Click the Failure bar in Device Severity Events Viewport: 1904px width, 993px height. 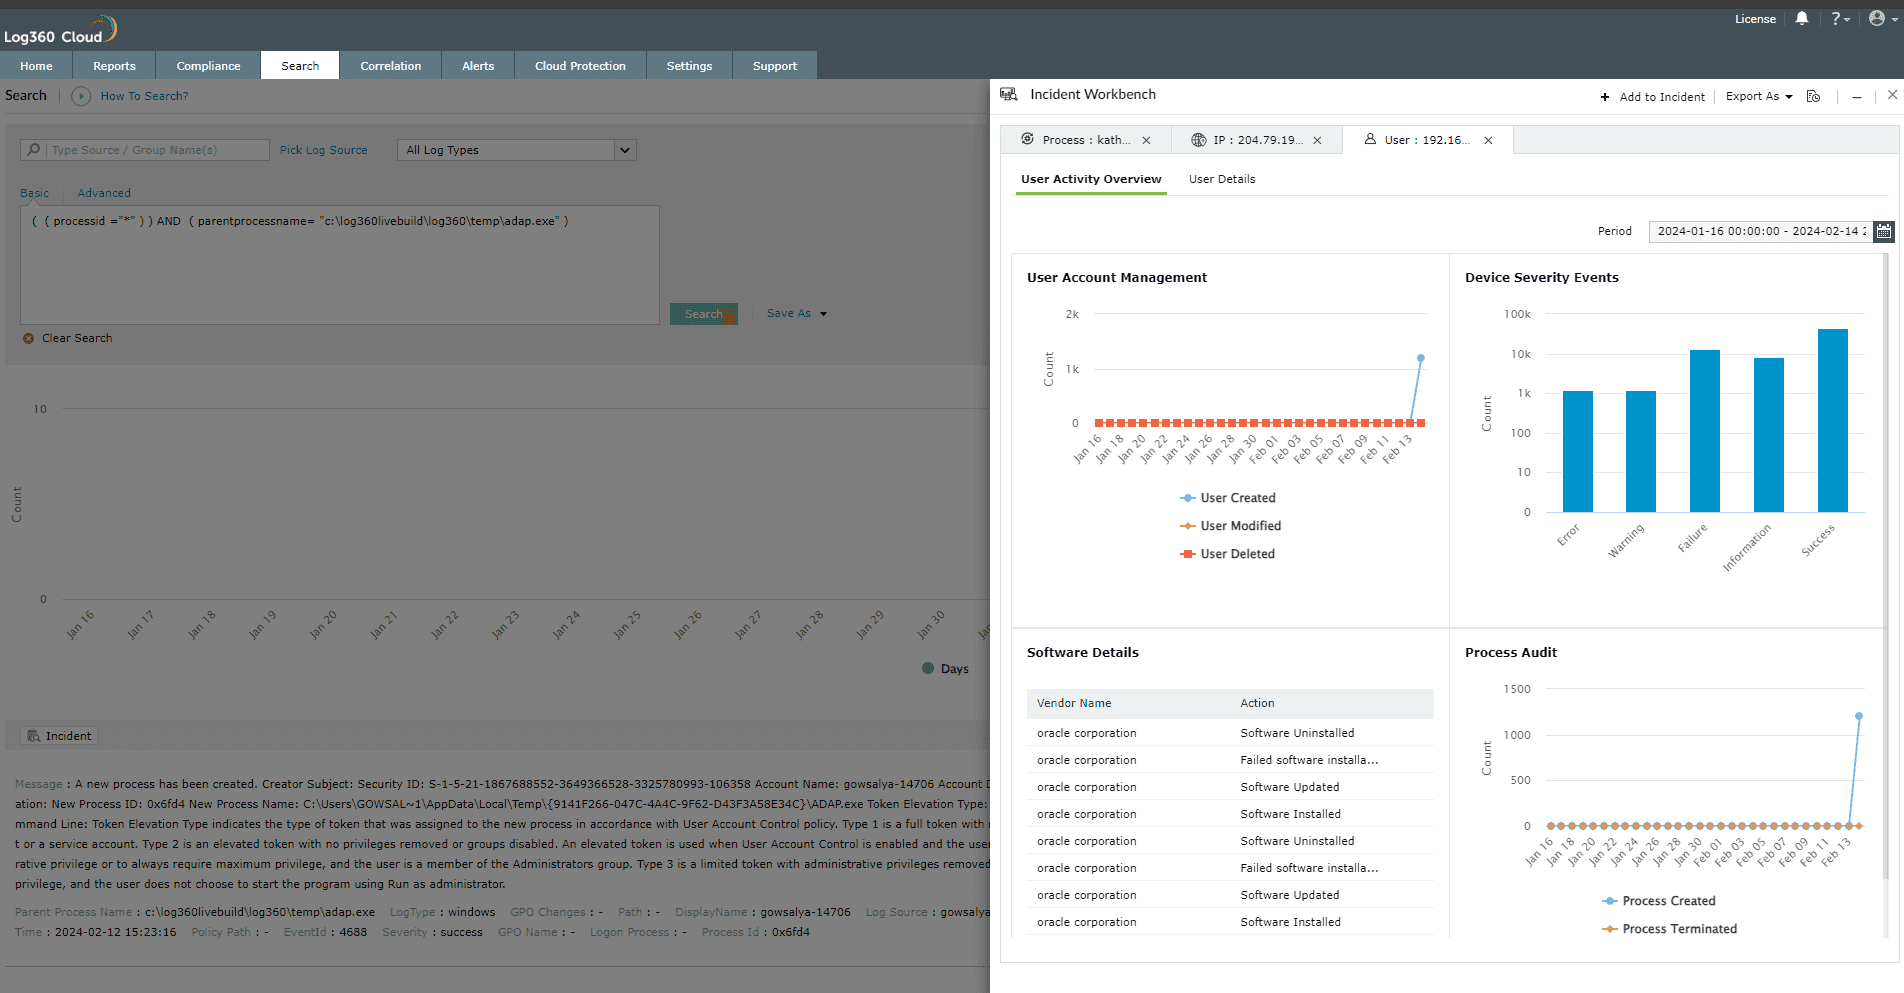point(1705,431)
